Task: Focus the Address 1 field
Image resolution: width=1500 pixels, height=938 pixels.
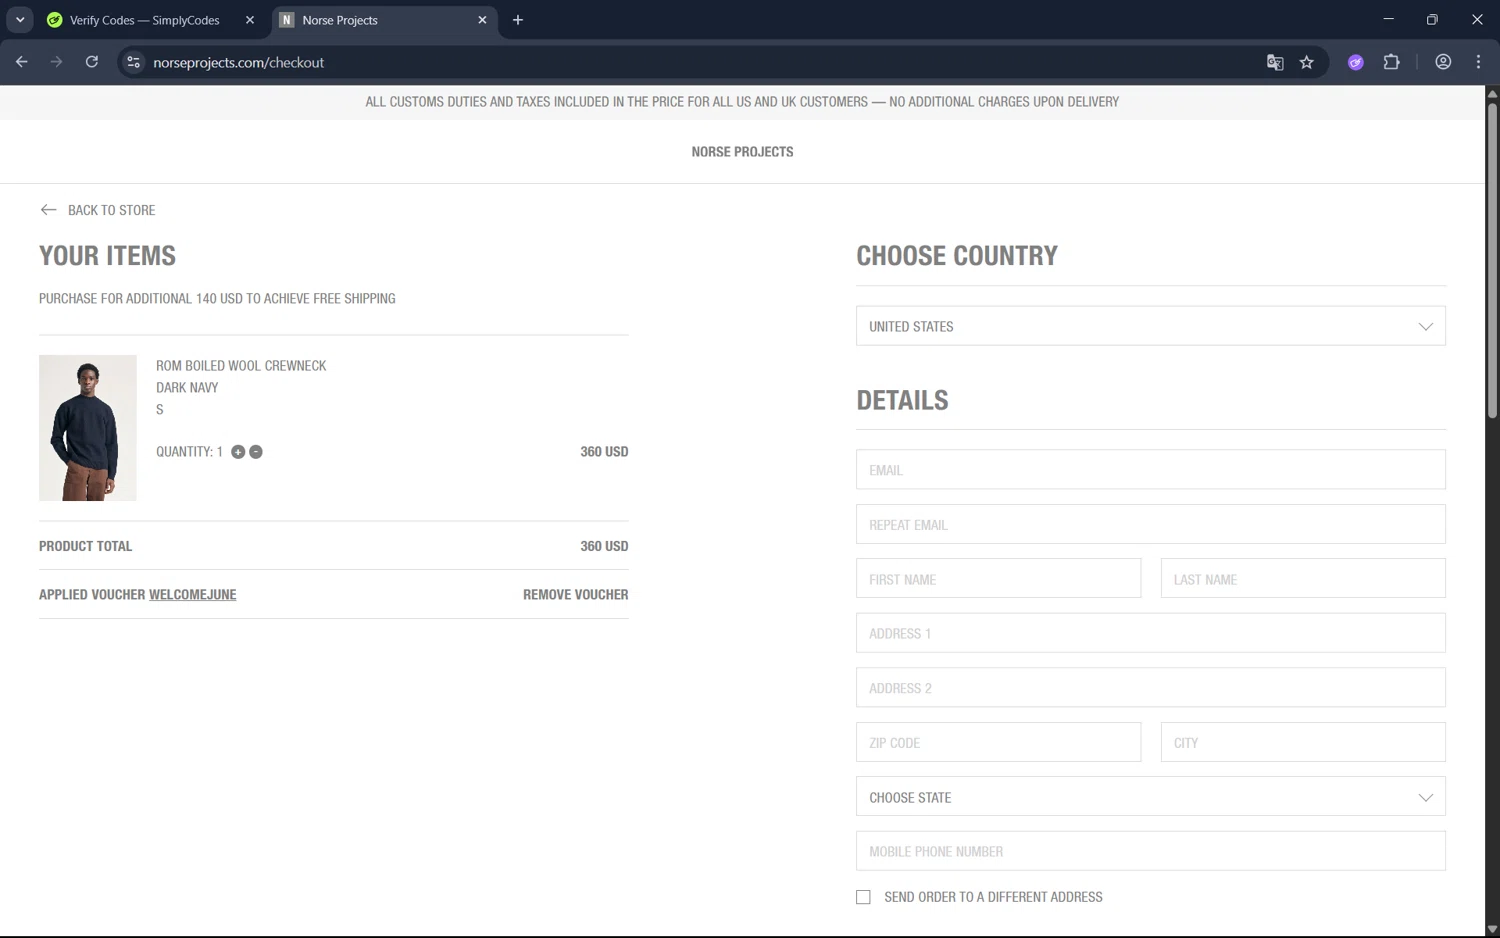Action: tap(1151, 633)
